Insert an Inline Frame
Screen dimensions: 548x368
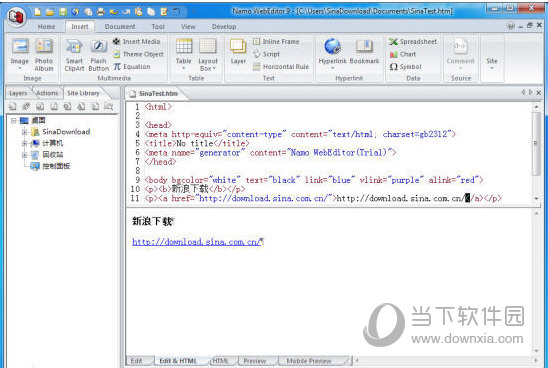click(x=276, y=42)
